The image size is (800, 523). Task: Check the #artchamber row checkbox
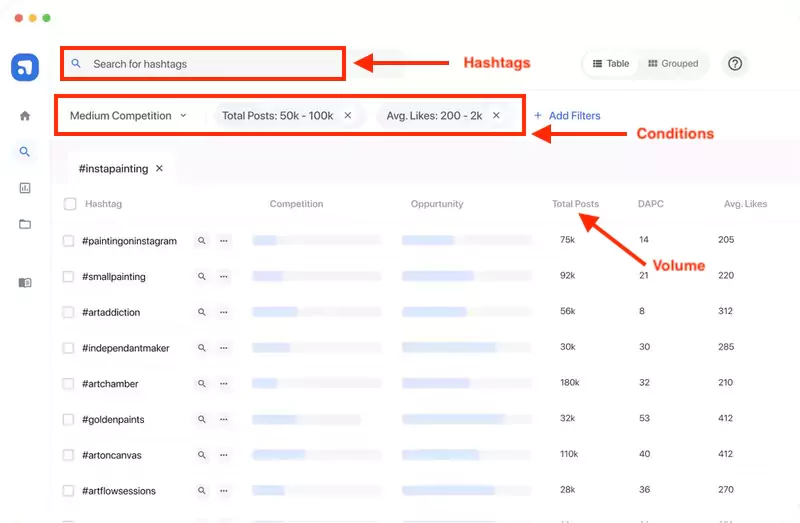pyautogui.click(x=68, y=384)
